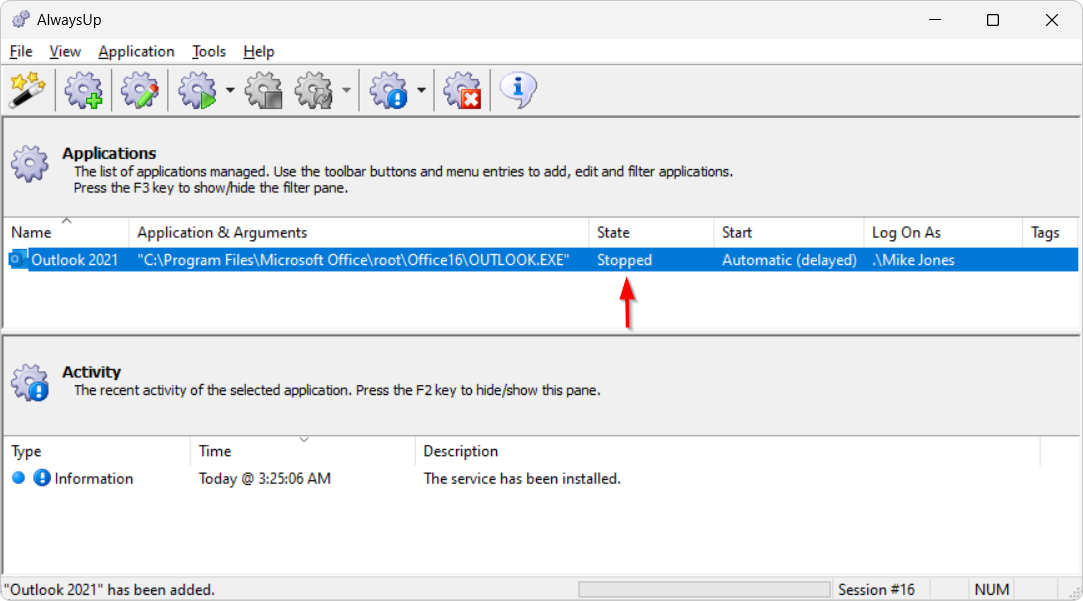Click 'The service has been installed.' description
The image size is (1083, 601).
coord(522,478)
